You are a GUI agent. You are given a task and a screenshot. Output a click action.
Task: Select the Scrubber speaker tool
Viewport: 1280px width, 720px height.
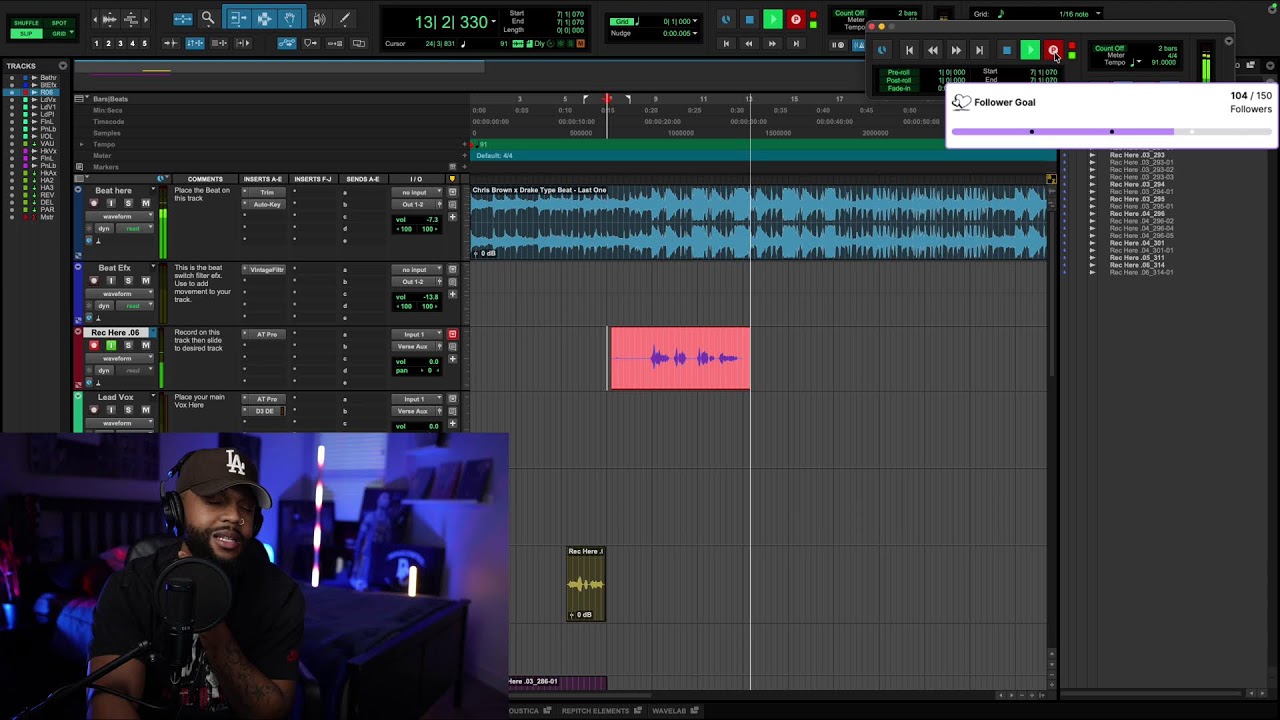coord(320,18)
